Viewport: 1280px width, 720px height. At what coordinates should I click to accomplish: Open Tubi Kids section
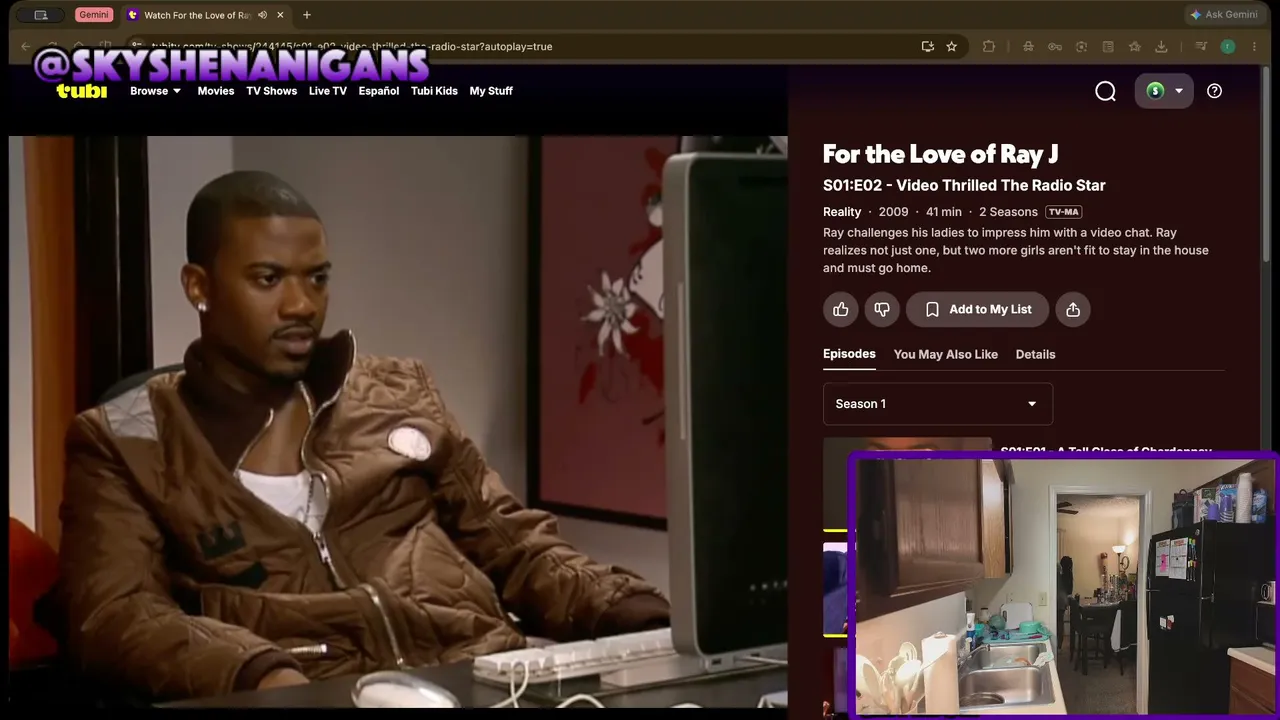(x=434, y=91)
